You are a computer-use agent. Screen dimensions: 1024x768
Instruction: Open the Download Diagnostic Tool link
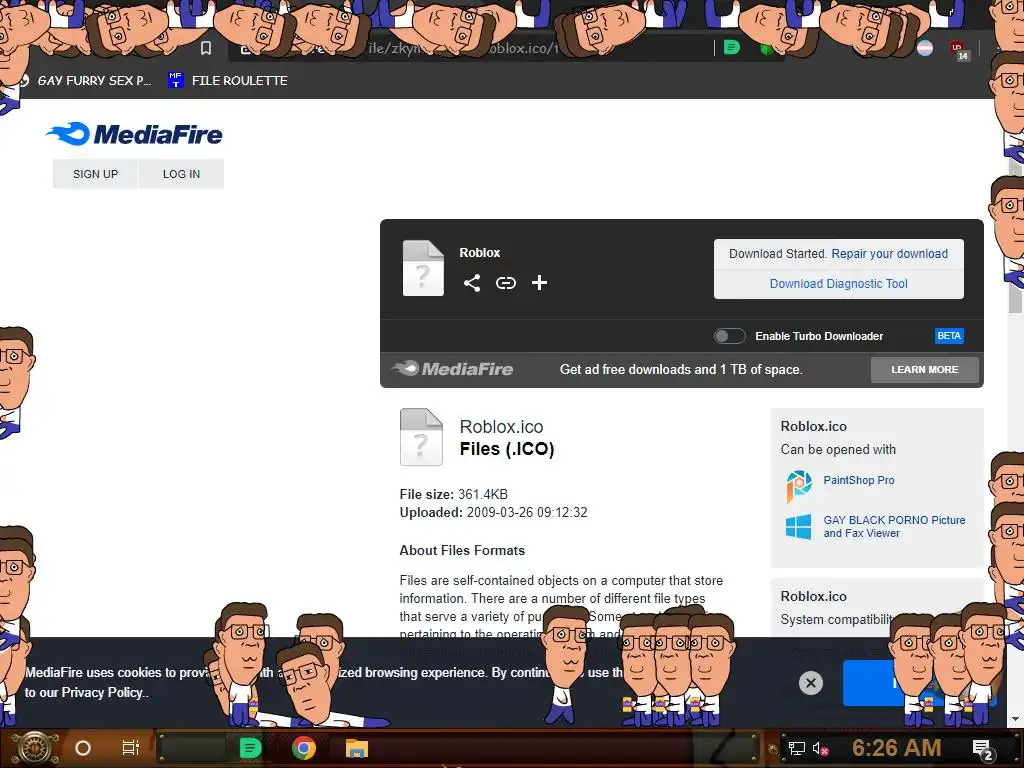tap(839, 283)
